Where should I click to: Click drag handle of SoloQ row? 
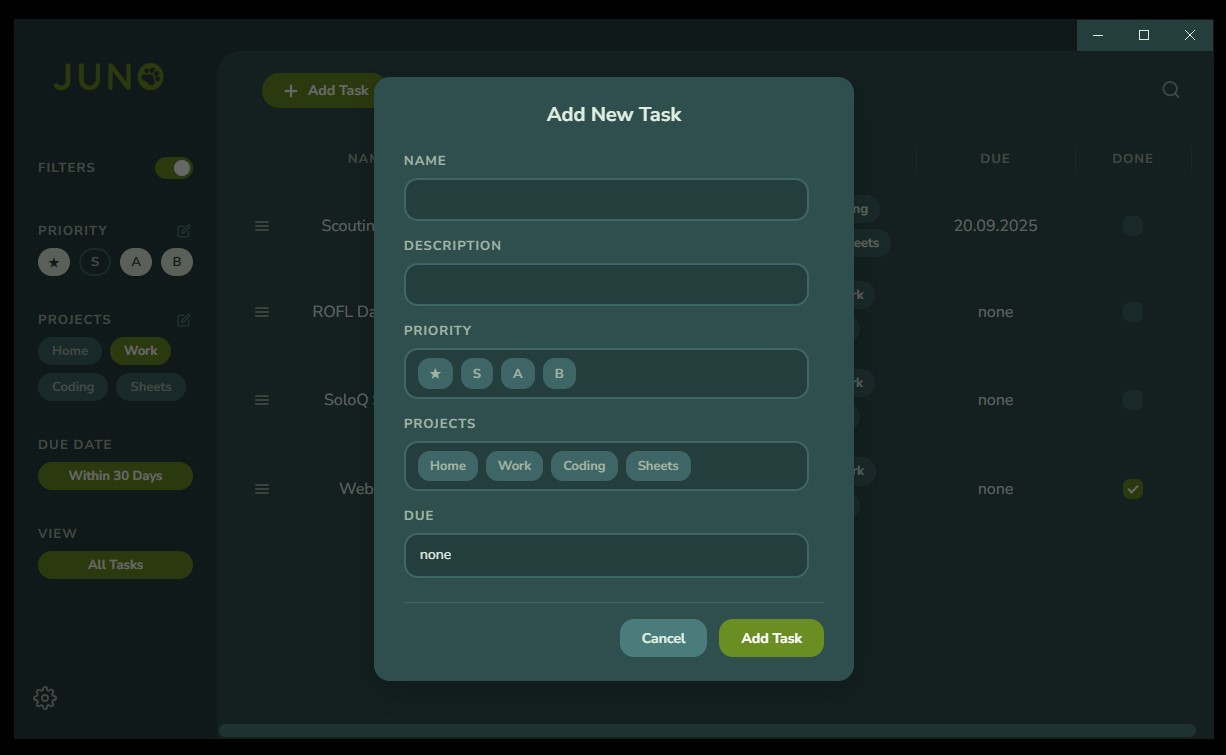[x=262, y=400]
